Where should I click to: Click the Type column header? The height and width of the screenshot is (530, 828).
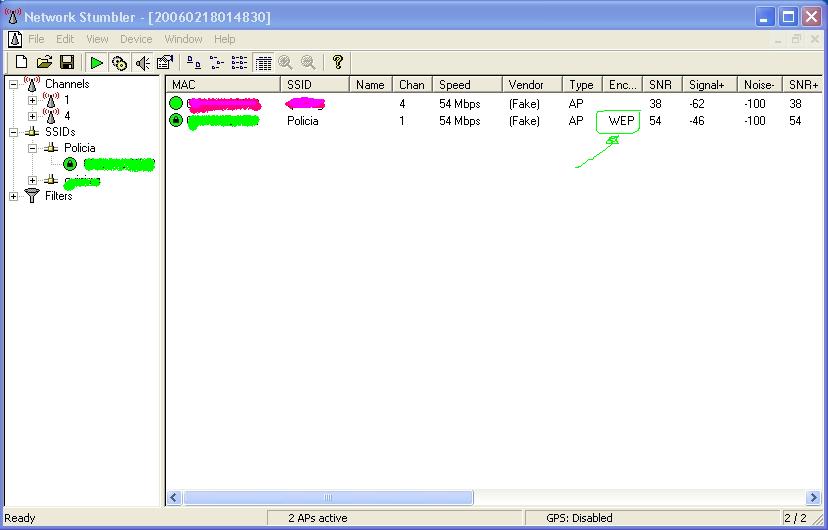point(582,84)
